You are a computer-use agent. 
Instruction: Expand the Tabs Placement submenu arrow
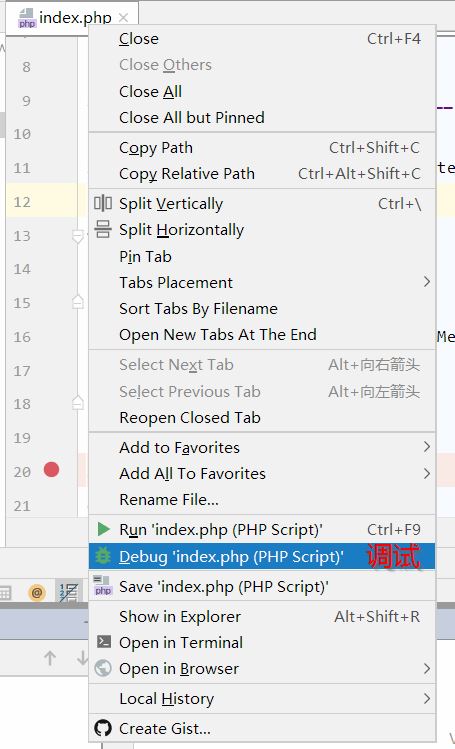(427, 282)
